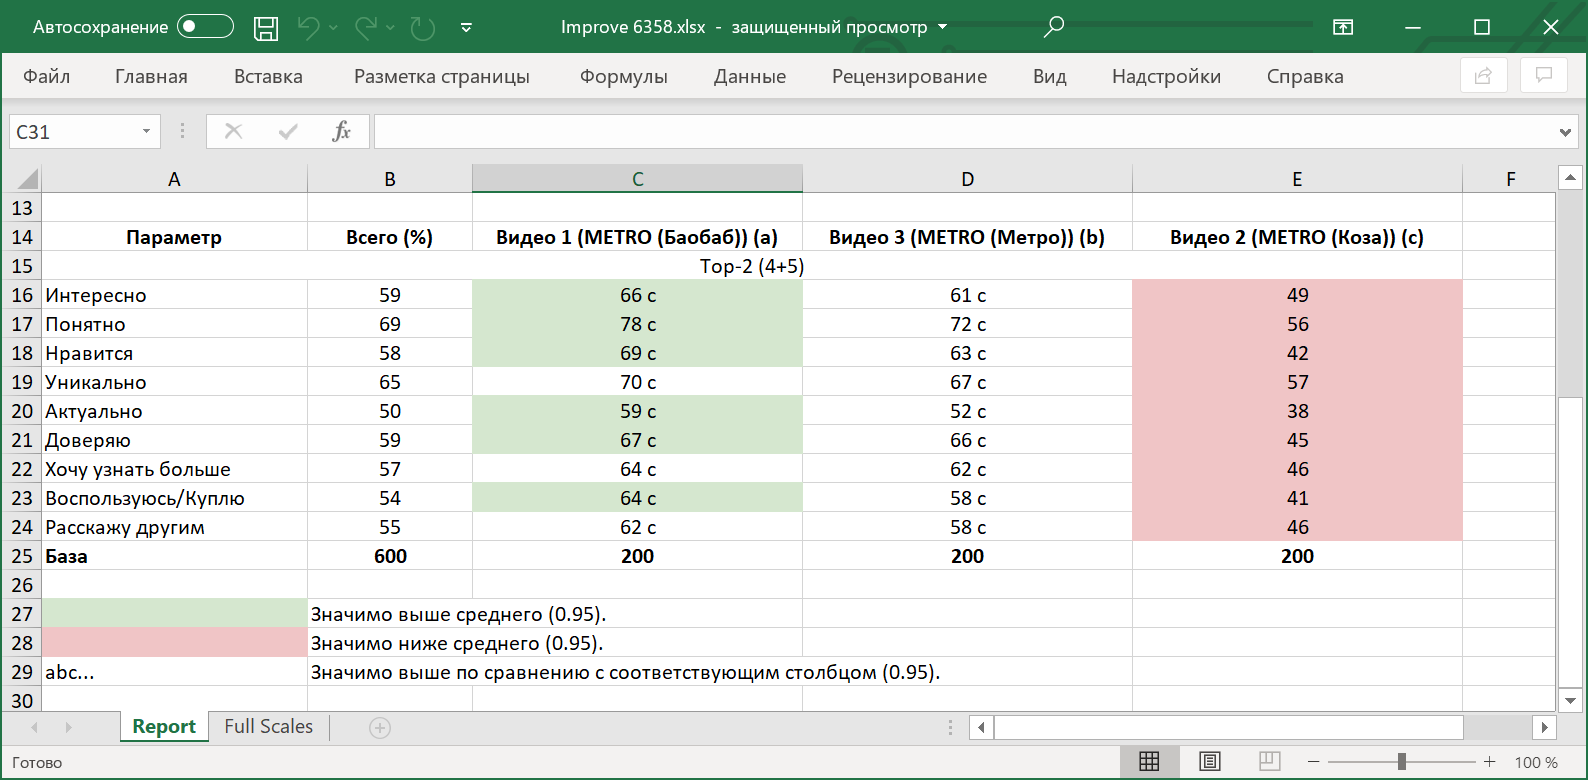Click the Search magnifier icon in title bar

pos(1054,27)
